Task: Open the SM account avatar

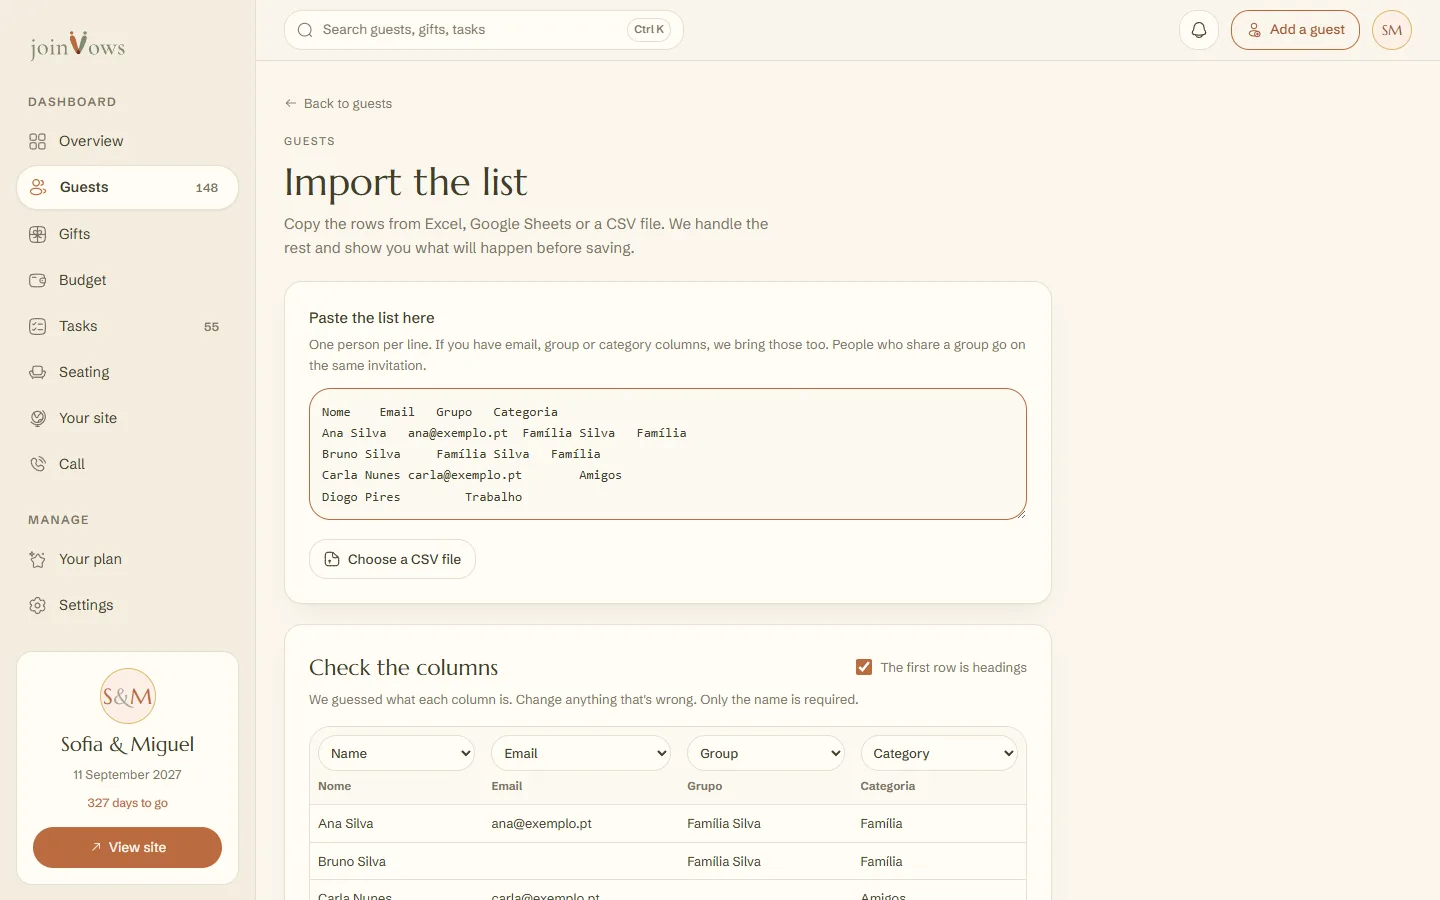Action: click(1392, 30)
